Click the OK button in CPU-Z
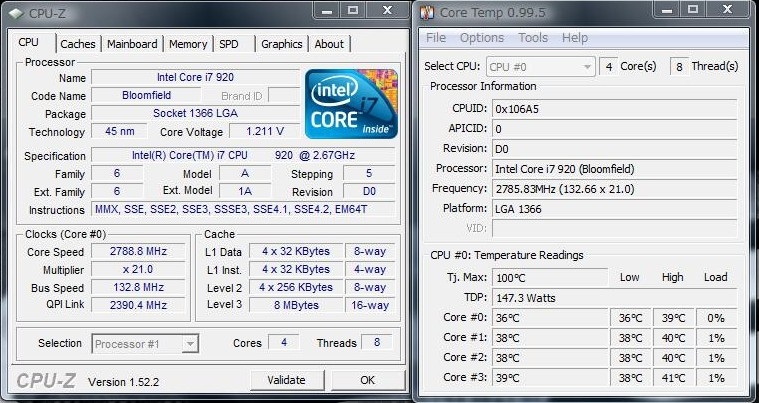This screenshot has height=403, width=759. pos(367,380)
